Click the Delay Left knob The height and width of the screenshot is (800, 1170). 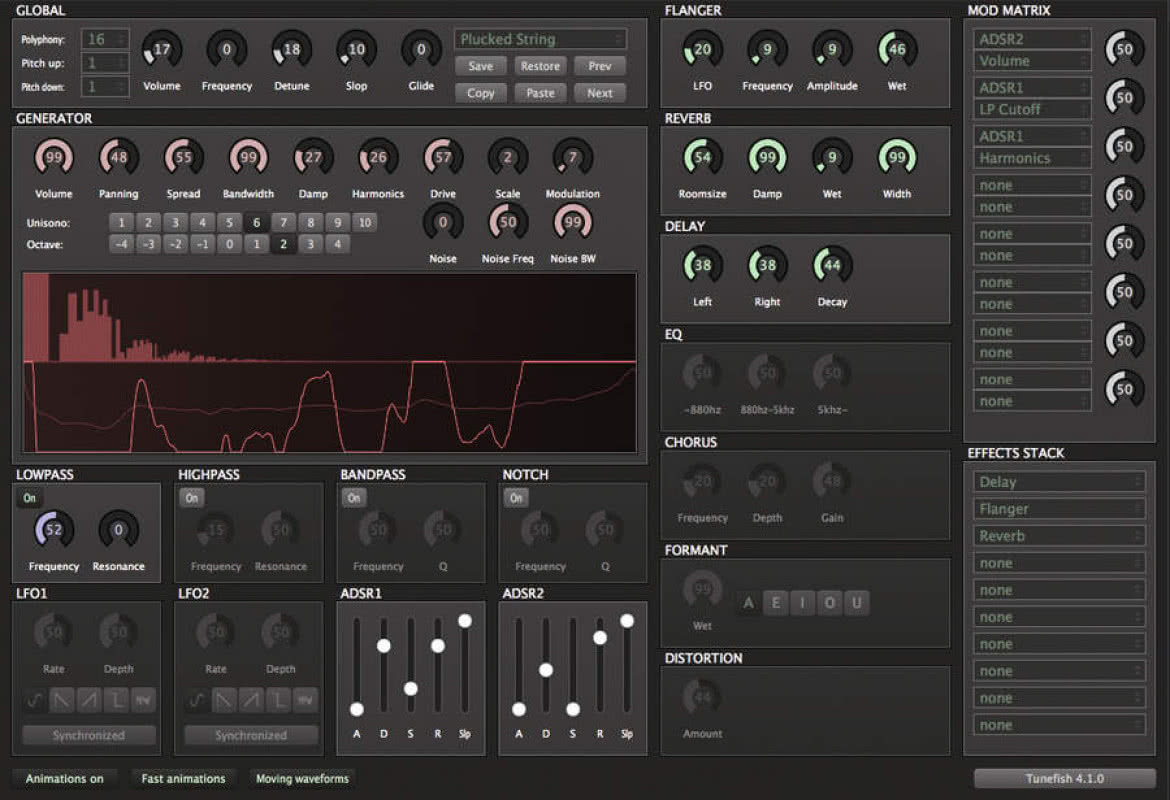[x=702, y=266]
